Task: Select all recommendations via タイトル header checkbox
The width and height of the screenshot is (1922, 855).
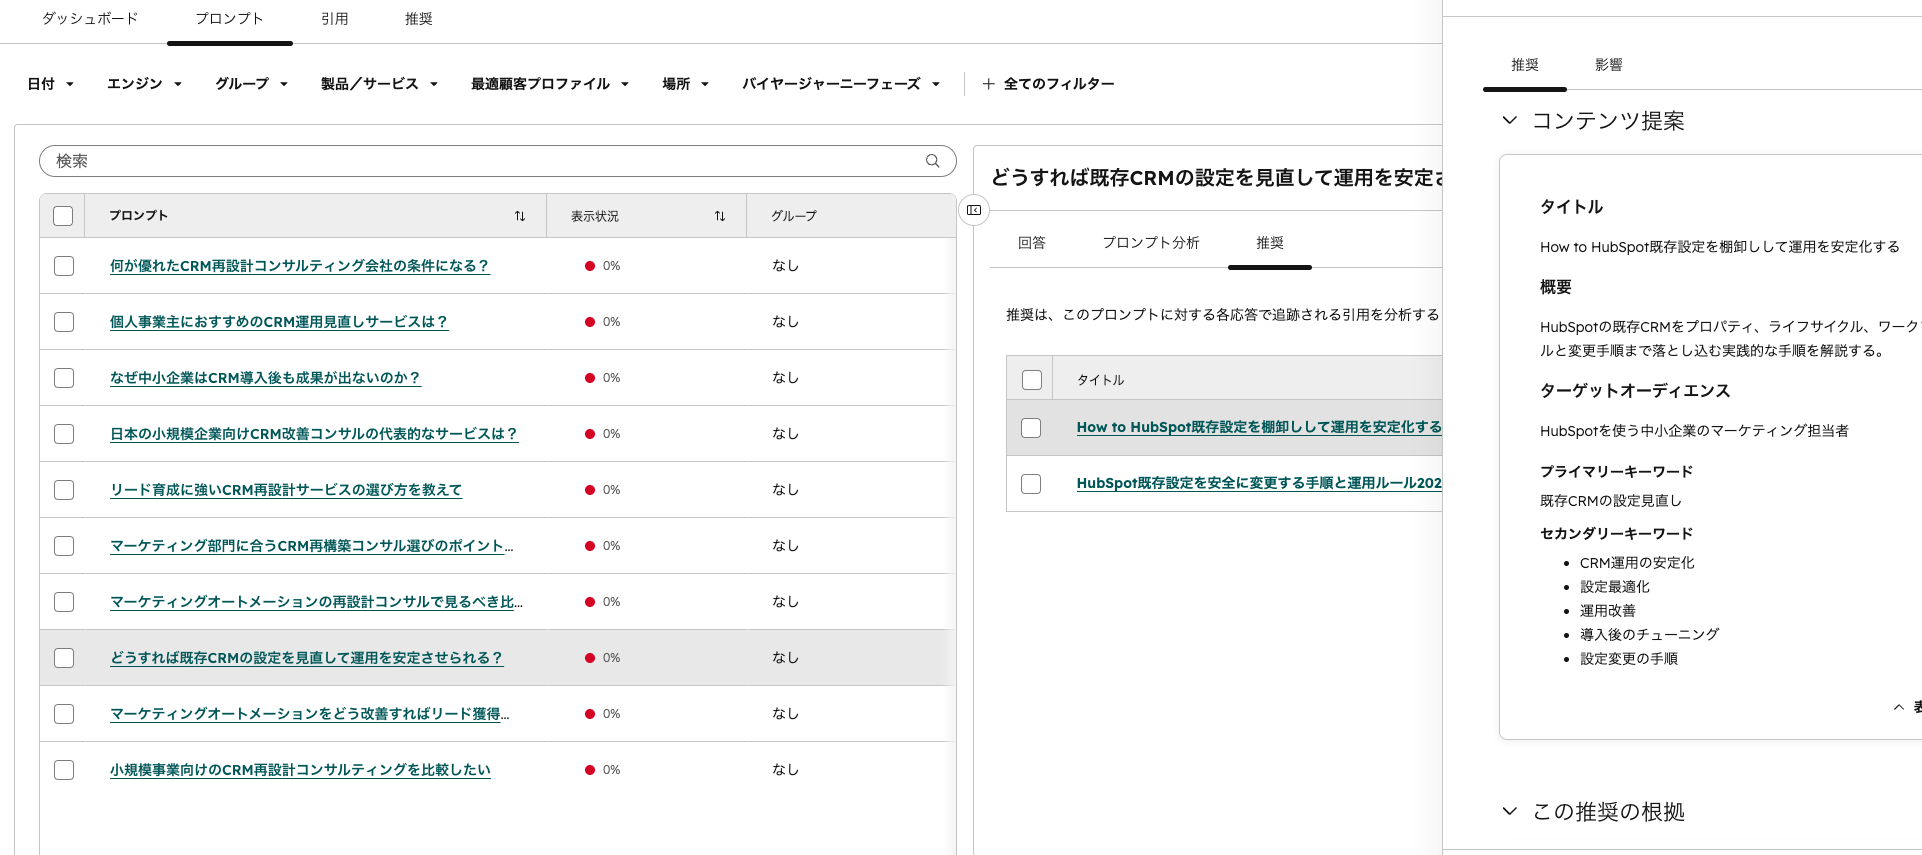Action: tap(1032, 380)
